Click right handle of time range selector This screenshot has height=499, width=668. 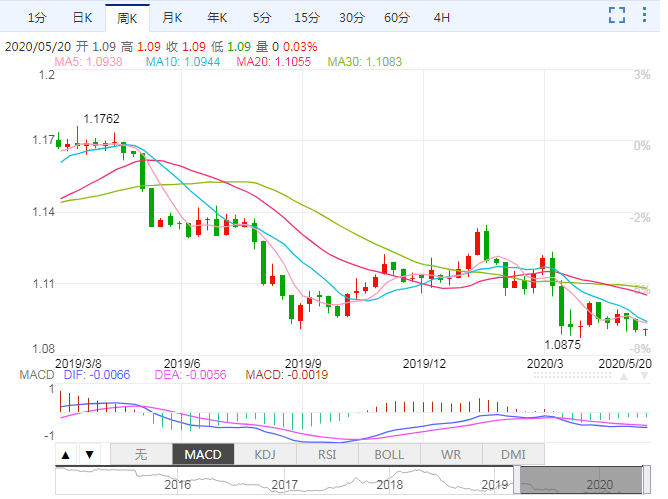click(646, 480)
